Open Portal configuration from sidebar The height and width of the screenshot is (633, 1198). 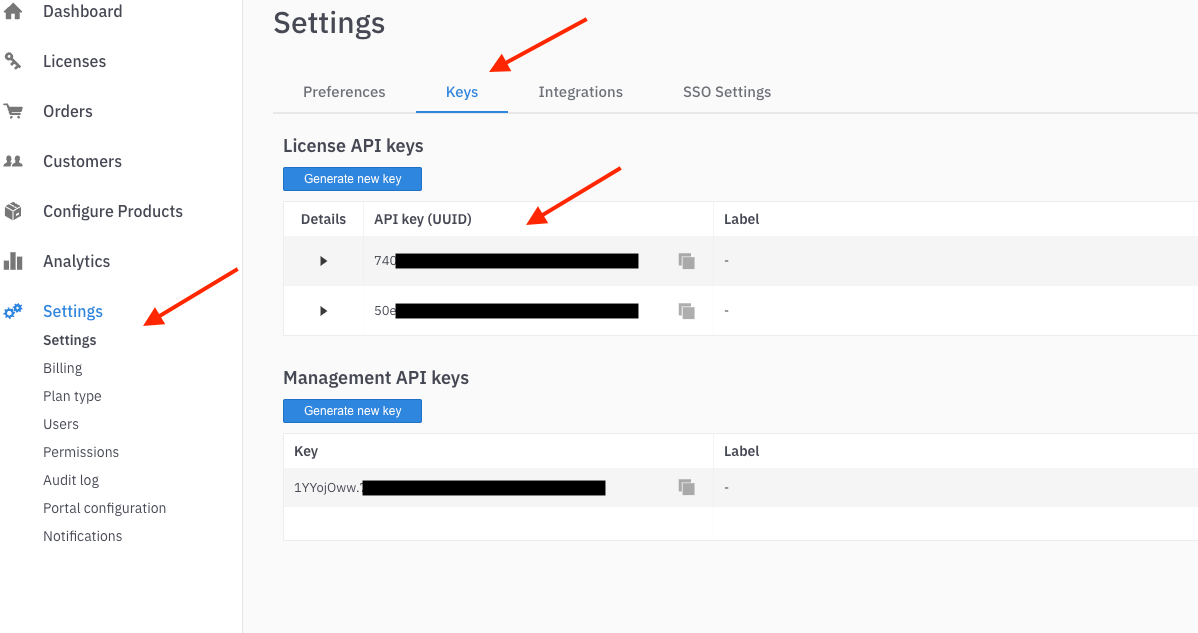(104, 508)
